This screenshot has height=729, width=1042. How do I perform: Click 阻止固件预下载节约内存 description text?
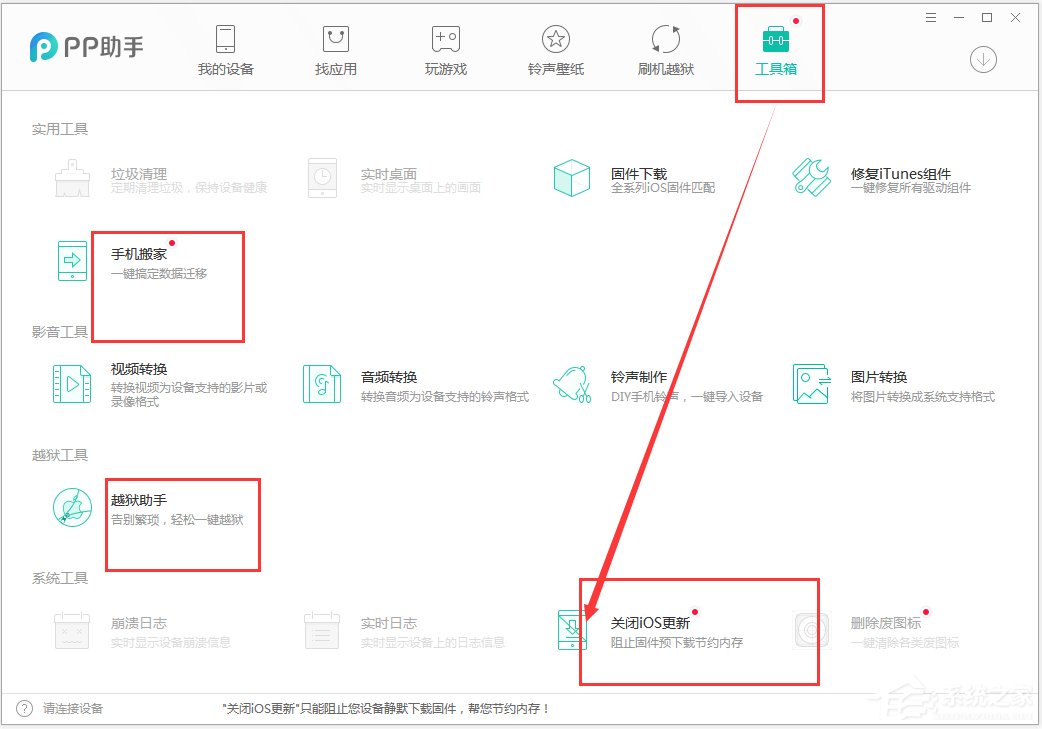(x=677, y=643)
